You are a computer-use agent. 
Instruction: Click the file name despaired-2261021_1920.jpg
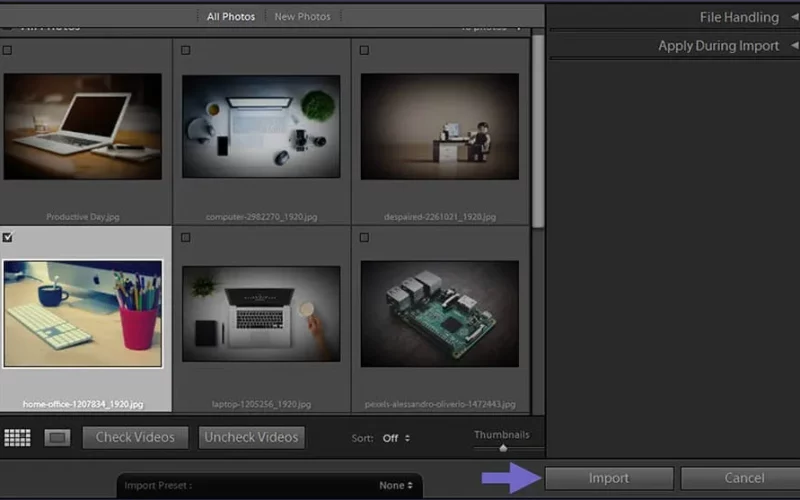pyautogui.click(x=440, y=217)
